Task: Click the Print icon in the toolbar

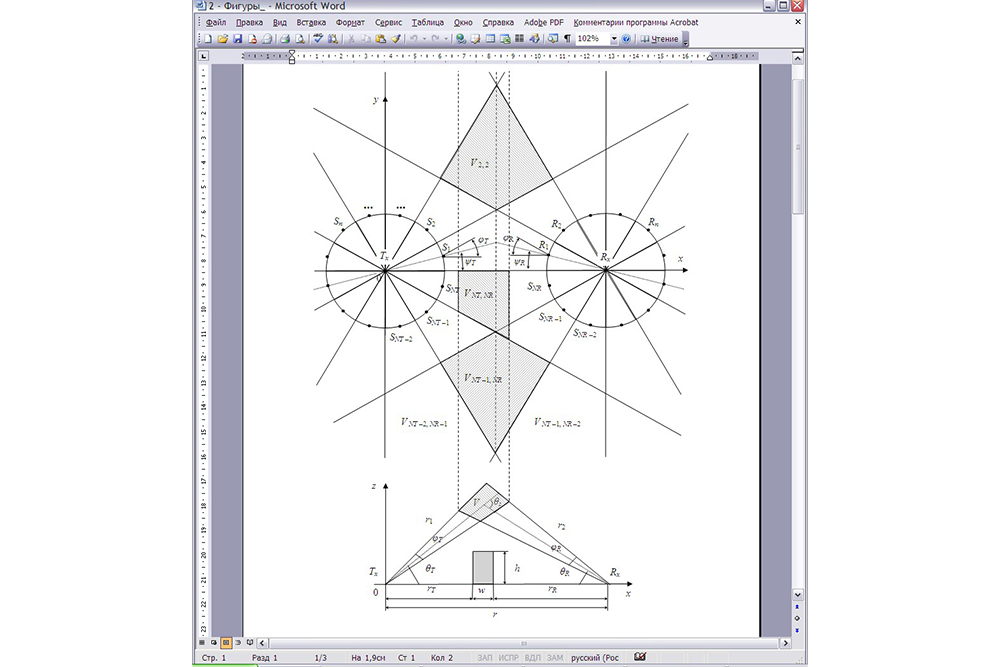Action: 283,39
